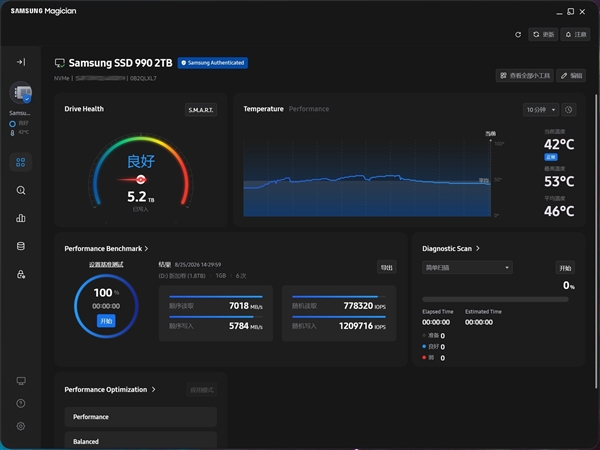This screenshot has height=450, width=600.
Task: Open the data security lock icon in sidebar
Action: (21, 274)
